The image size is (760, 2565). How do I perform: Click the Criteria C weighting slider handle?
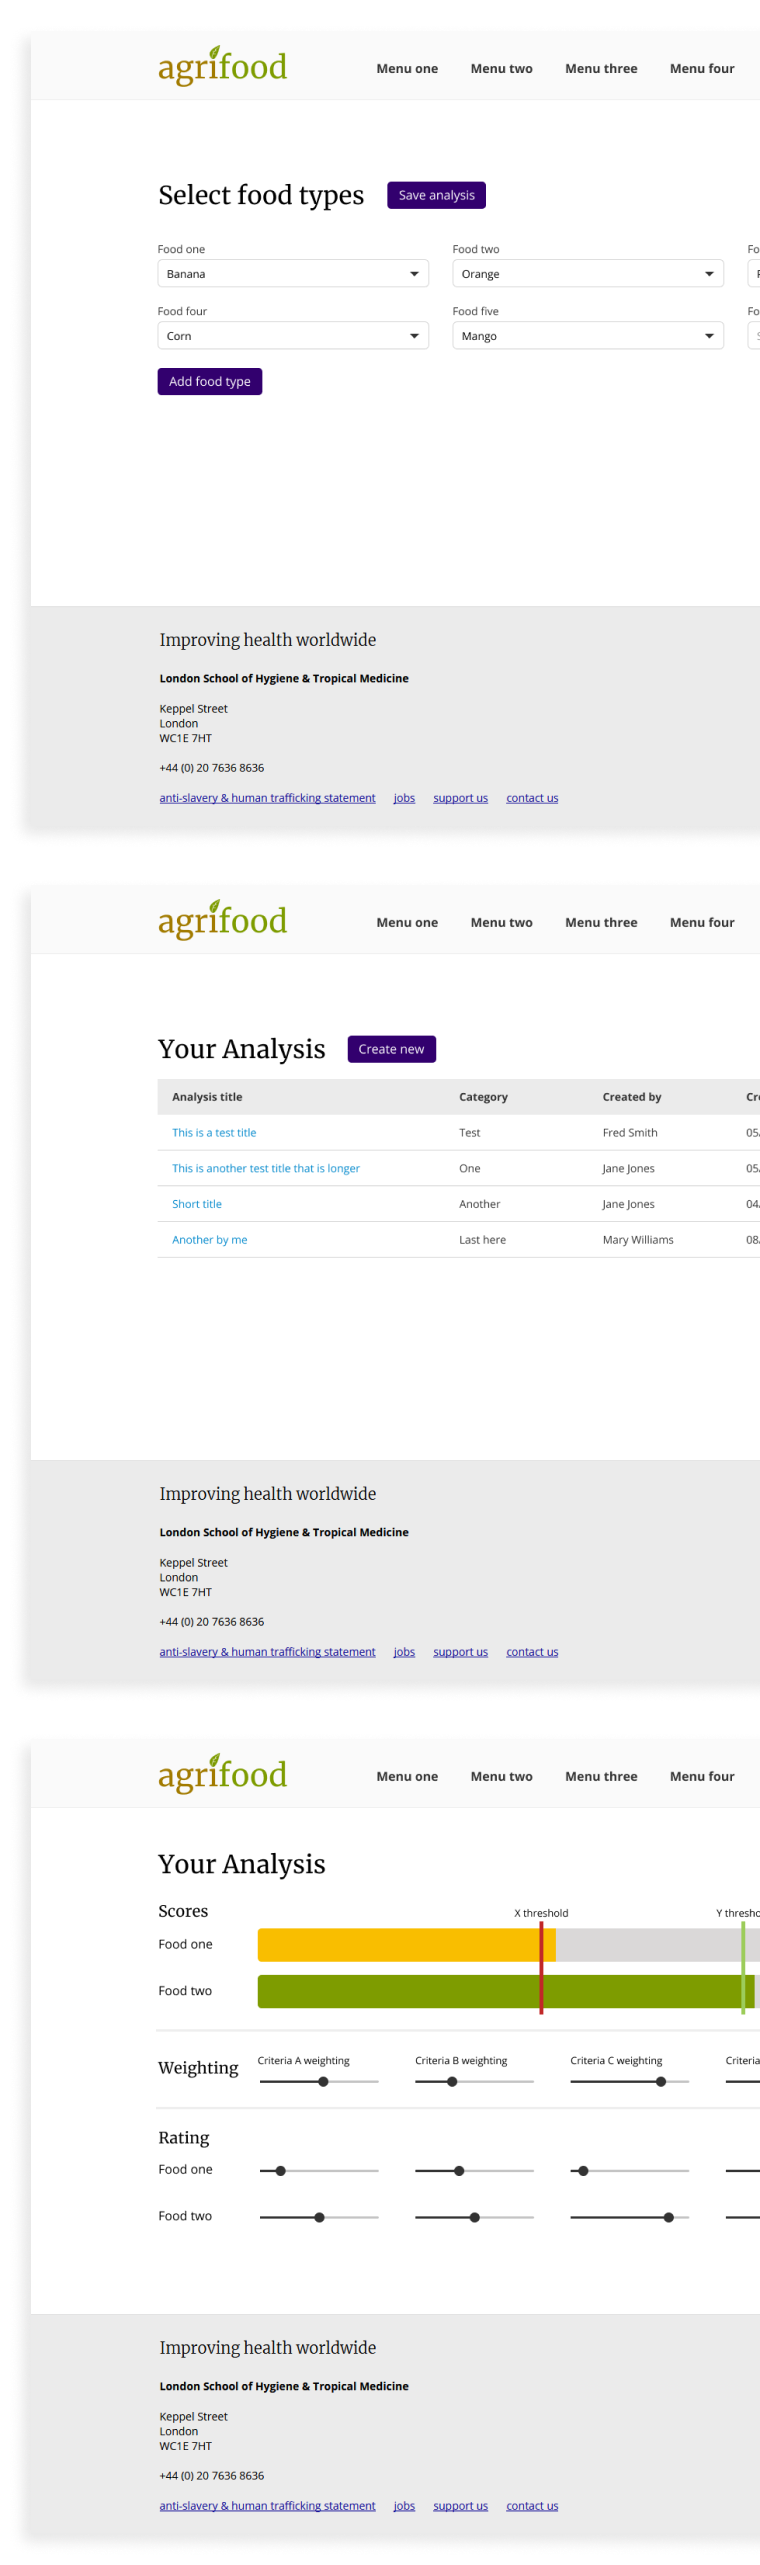pyautogui.click(x=661, y=2082)
